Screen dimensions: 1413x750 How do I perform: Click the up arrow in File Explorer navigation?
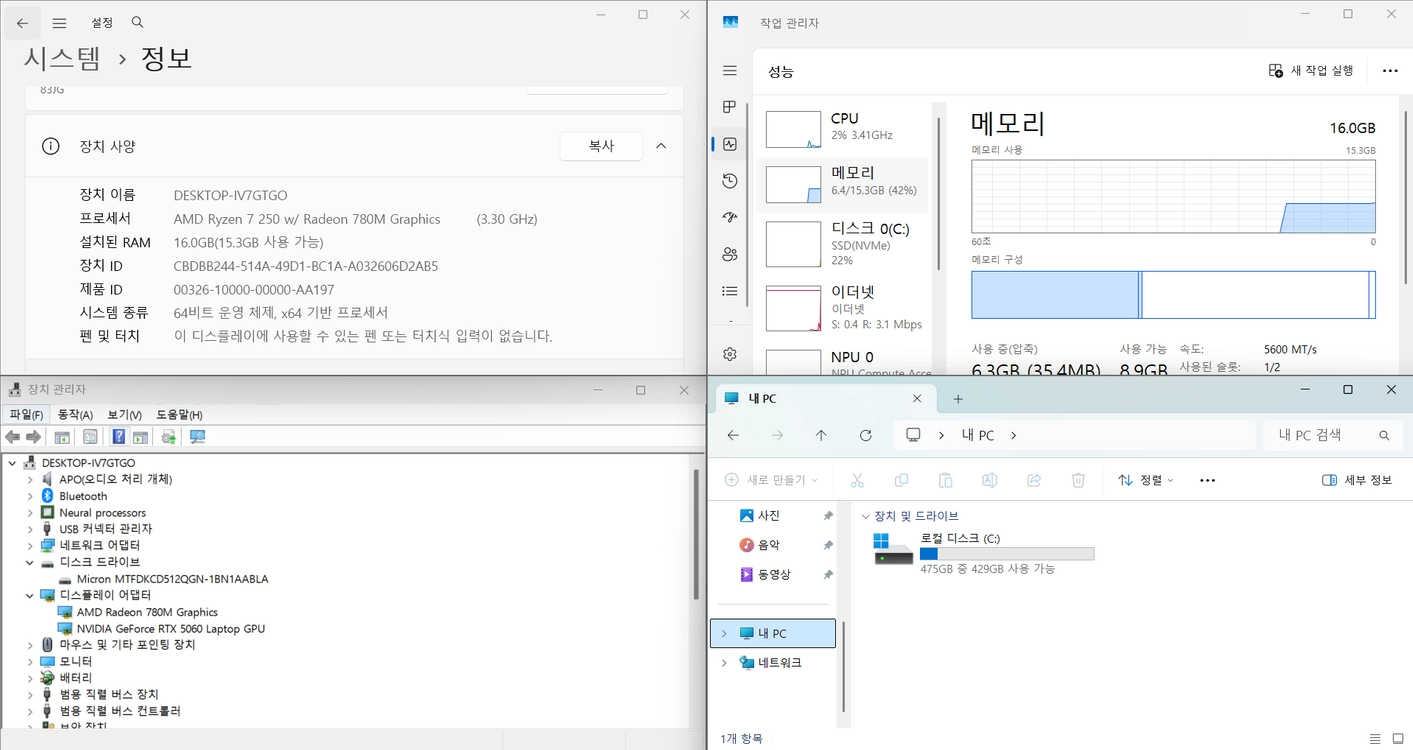[x=821, y=435]
